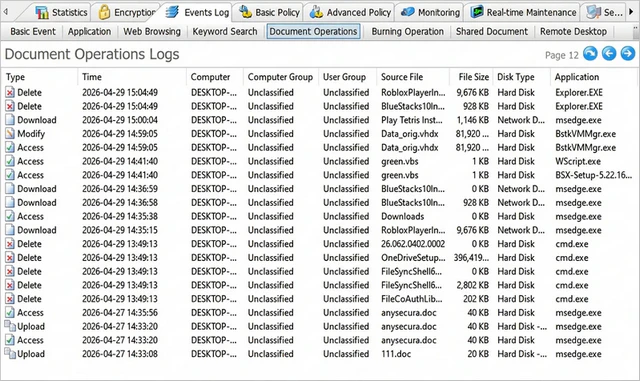Click the Access icon for WScript.exe row
The height and width of the screenshot is (381, 640).
click(x=10, y=161)
